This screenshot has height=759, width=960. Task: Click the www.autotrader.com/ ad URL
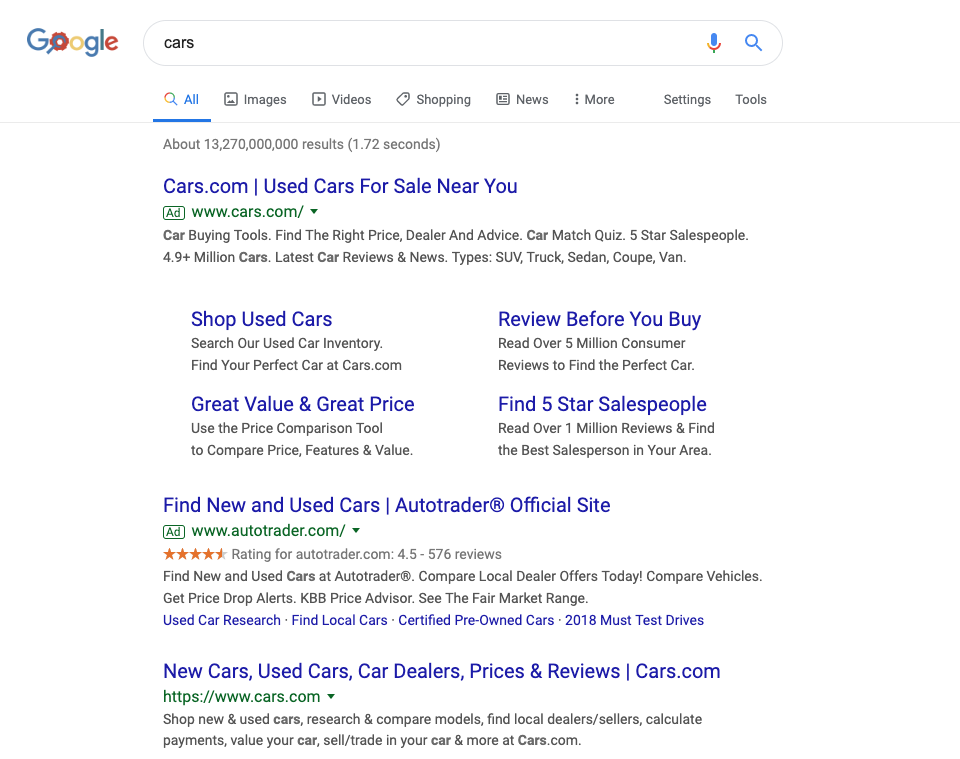(268, 531)
